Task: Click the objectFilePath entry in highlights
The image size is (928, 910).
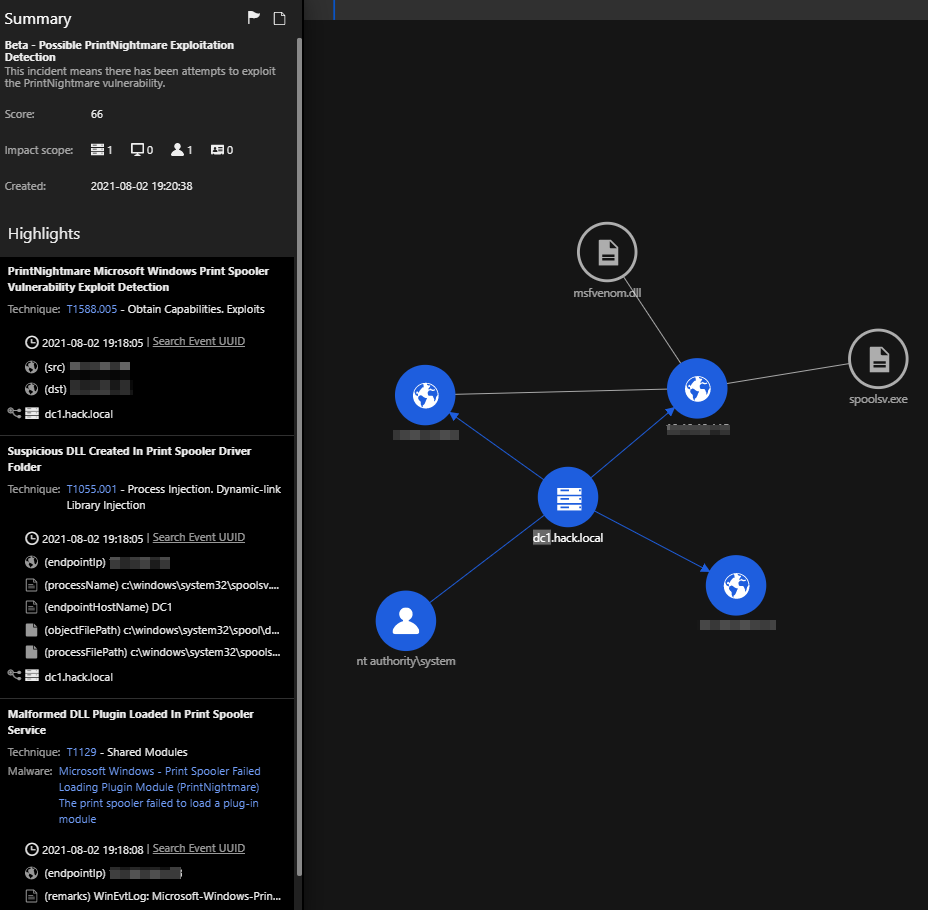Action: click(x=160, y=630)
